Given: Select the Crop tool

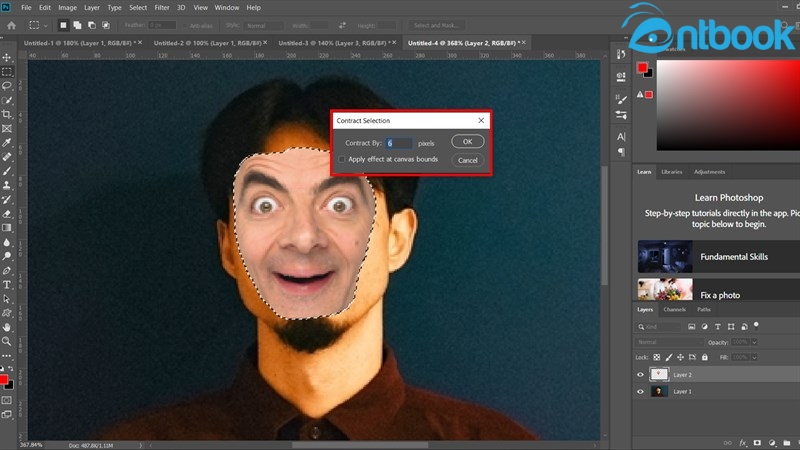Looking at the screenshot, I should 7,114.
